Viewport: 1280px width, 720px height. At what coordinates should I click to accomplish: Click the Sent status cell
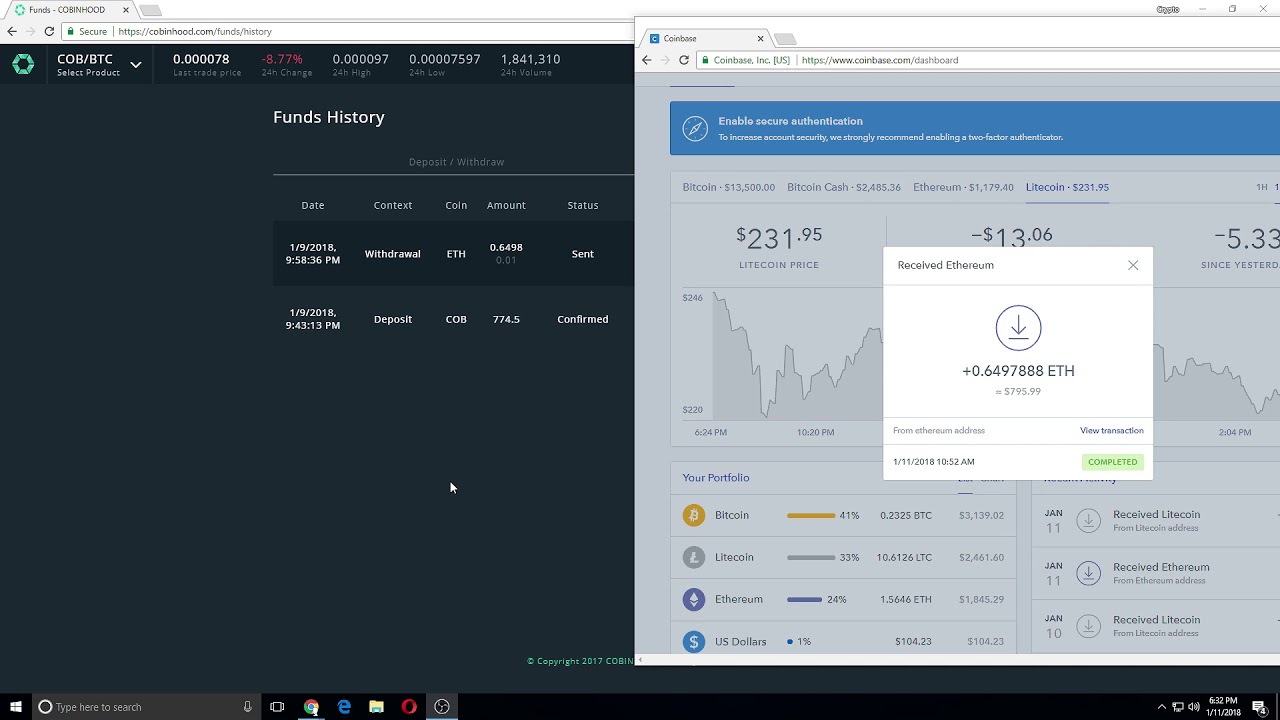coord(583,254)
